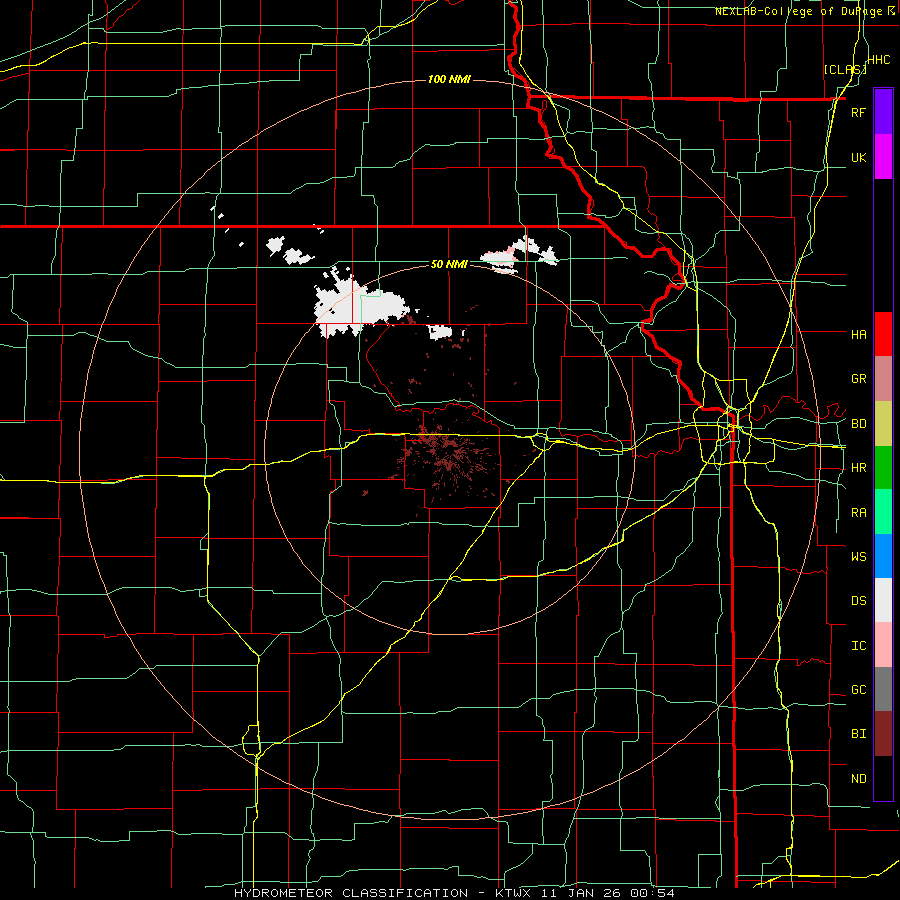Click the IC legend label
This screenshot has height=900, width=900.
858,646
